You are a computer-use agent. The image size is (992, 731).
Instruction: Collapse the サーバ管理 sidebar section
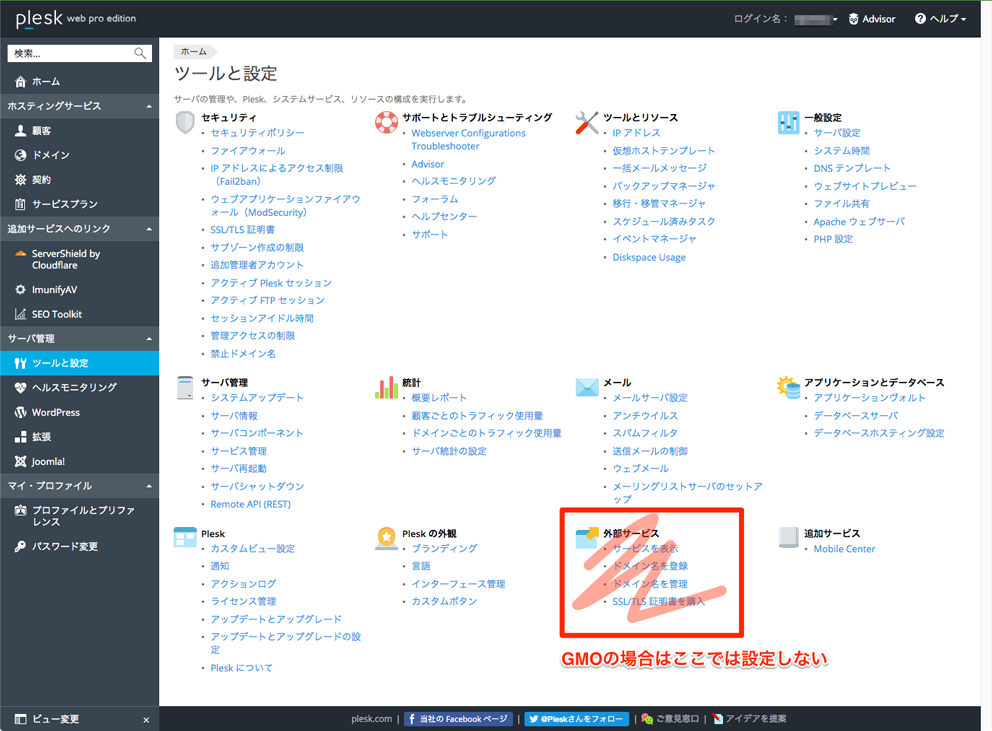click(149, 339)
